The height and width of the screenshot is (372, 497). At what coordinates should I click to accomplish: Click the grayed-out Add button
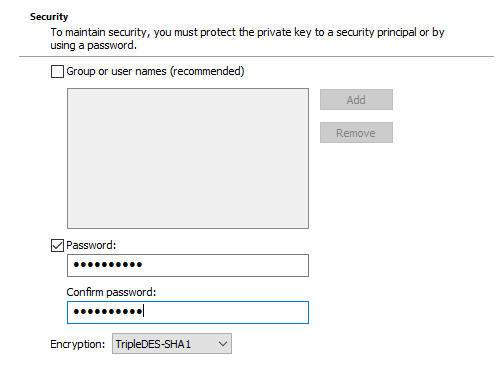[356, 100]
